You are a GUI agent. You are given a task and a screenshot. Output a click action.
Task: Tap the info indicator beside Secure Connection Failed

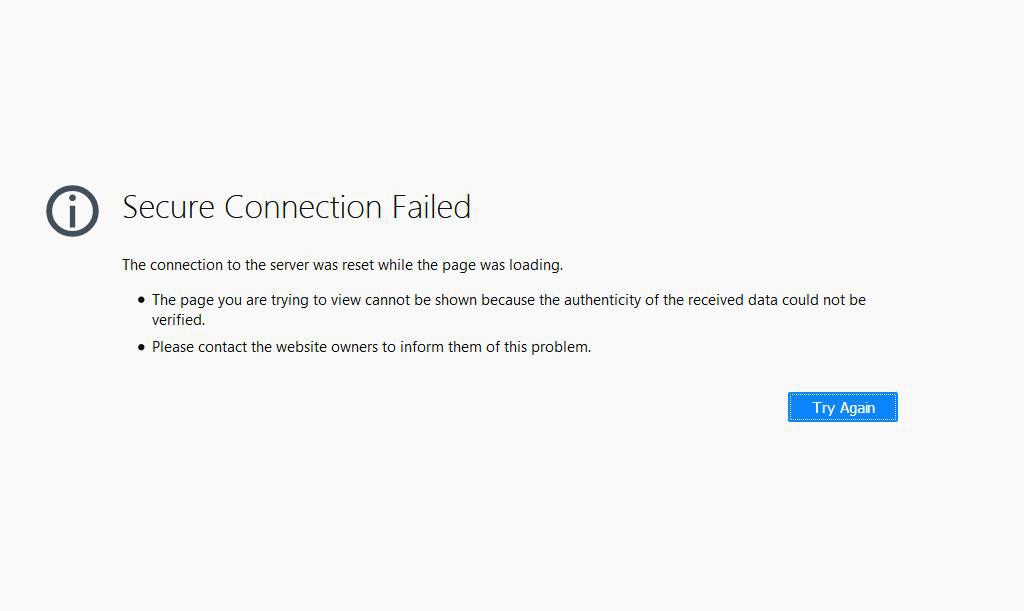pos(72,211)
